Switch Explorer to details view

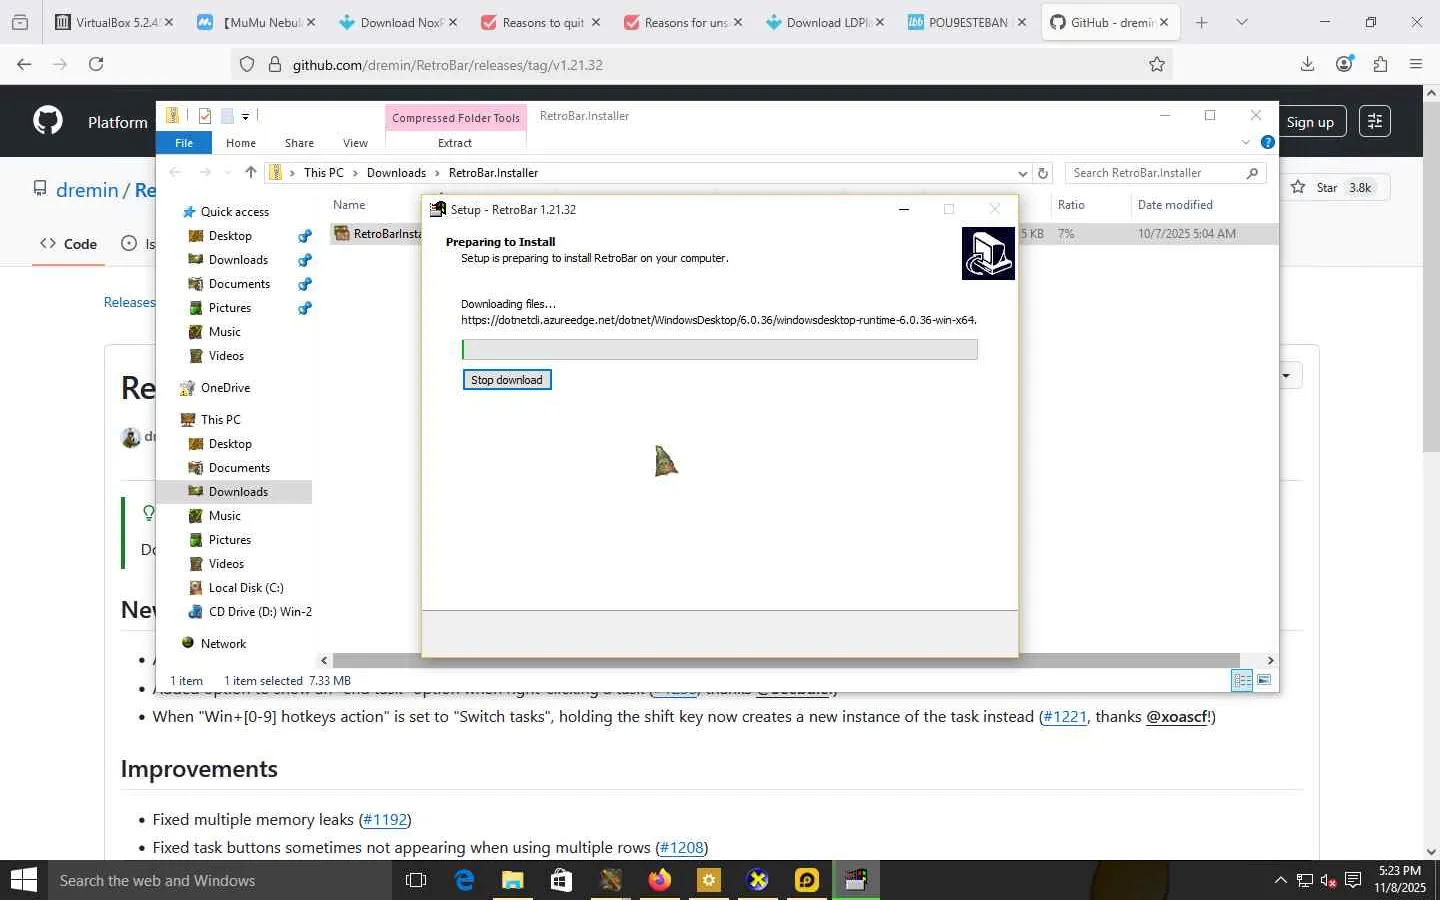tap(1242, 681)
